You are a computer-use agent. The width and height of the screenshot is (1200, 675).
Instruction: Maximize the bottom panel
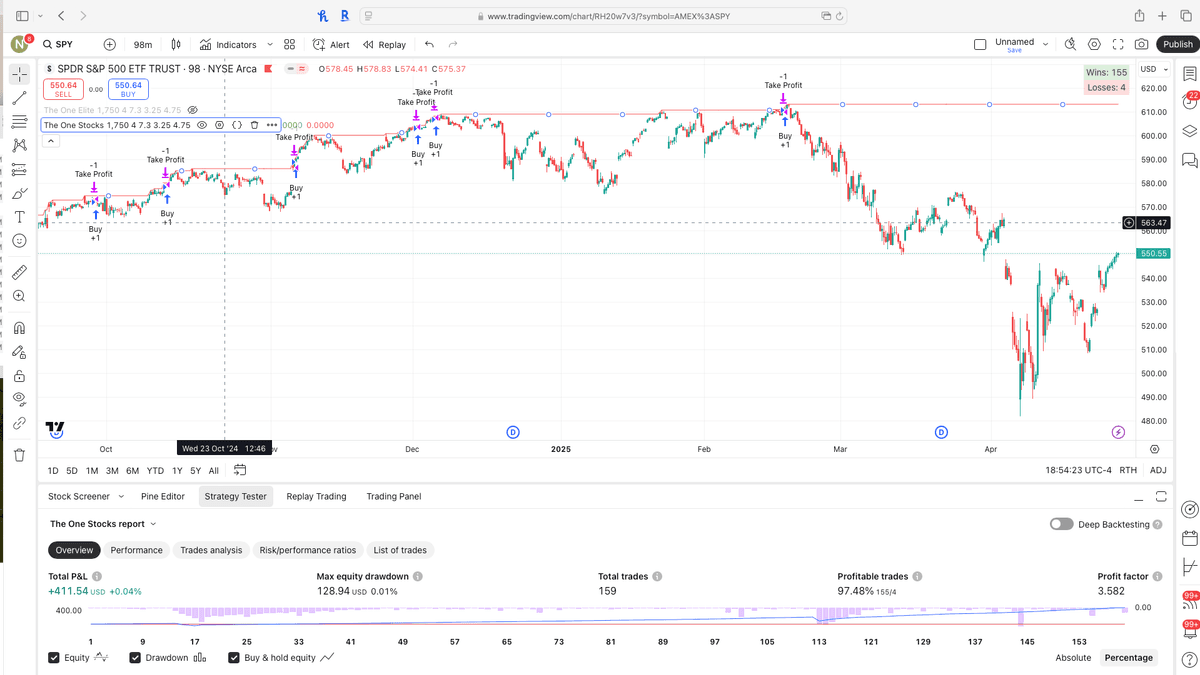coord(1161,496)
